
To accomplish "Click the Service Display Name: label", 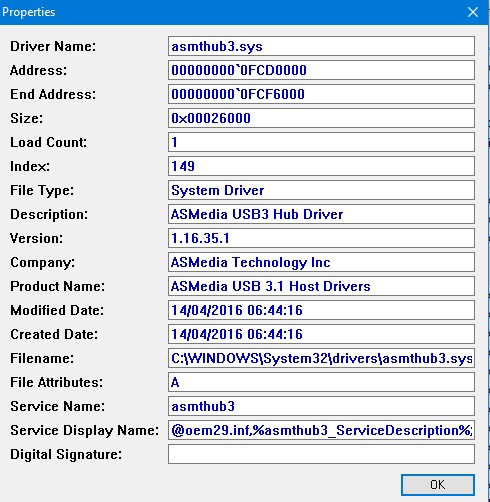I will 85,431.
